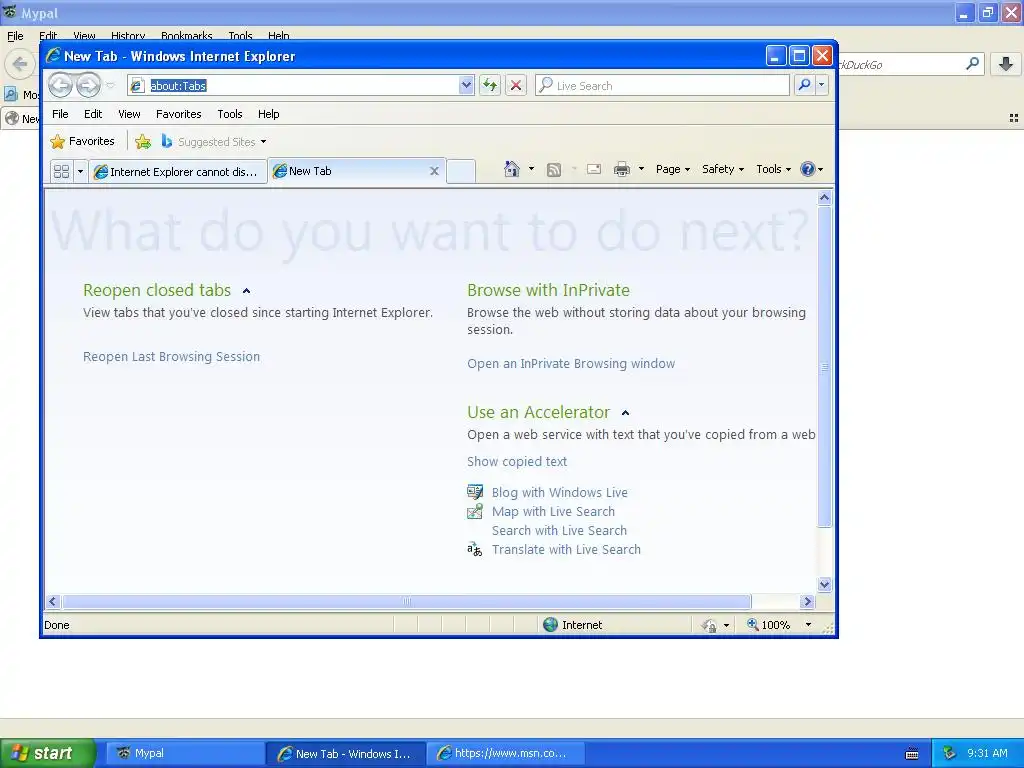Click the Translate with Live Search icon
Image resolution: width=1024 pixels, height=768 pixels.
[475, 549]
